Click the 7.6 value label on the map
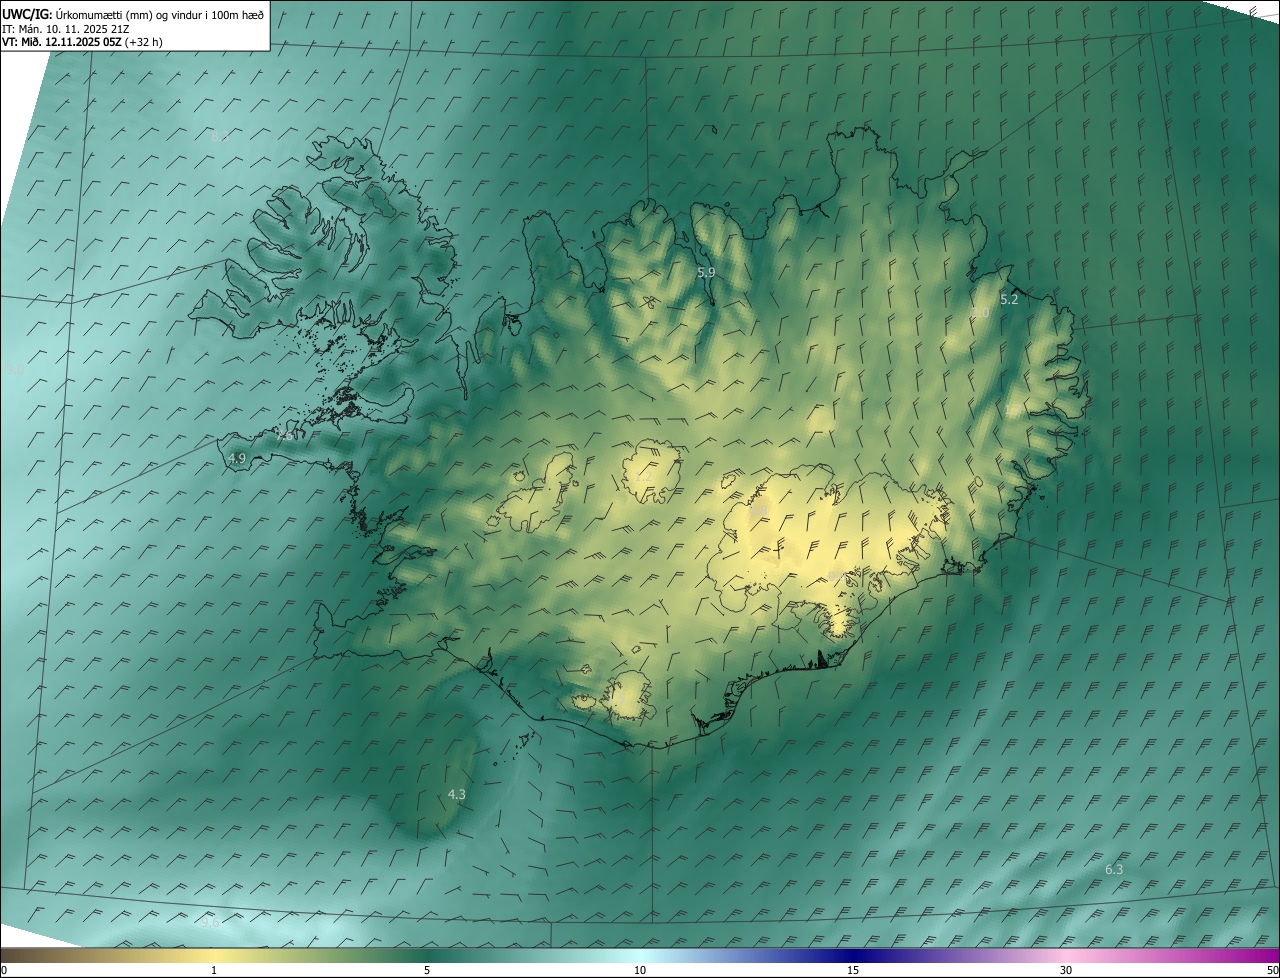The image size is (1280, 978). pyautogui.click(x=285, y=436)
